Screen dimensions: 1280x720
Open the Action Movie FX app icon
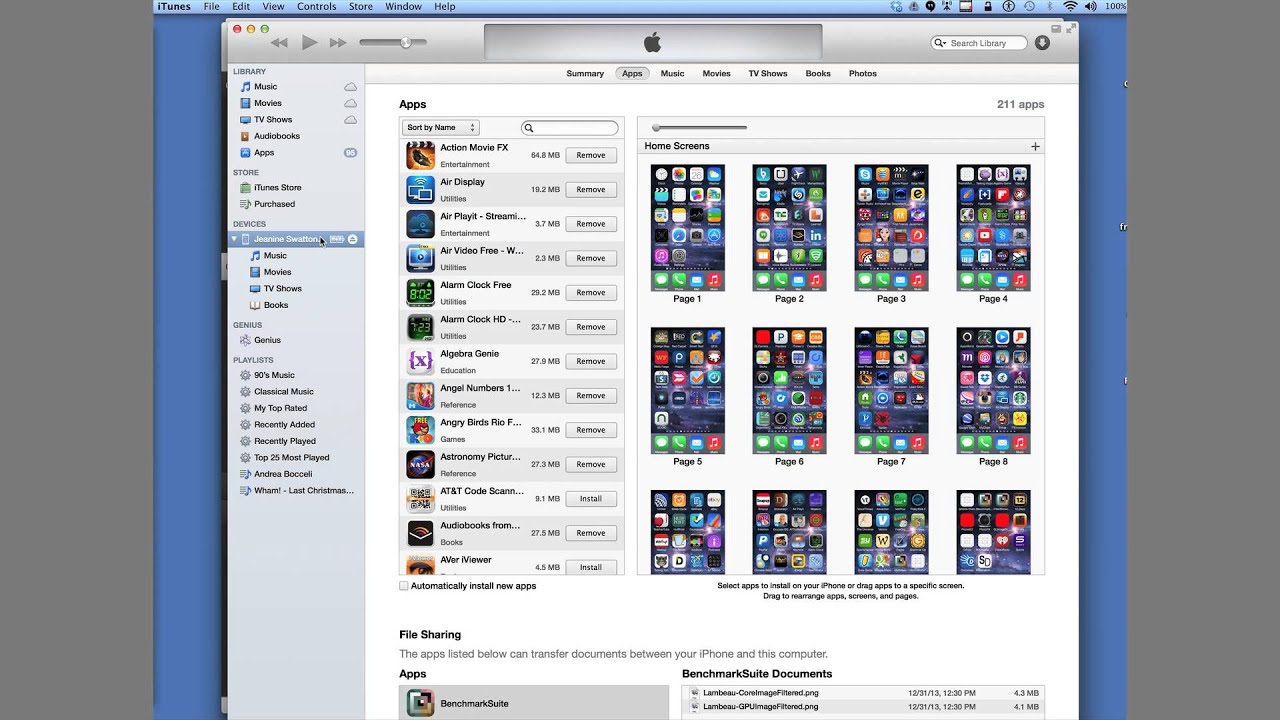click(420, 155)
